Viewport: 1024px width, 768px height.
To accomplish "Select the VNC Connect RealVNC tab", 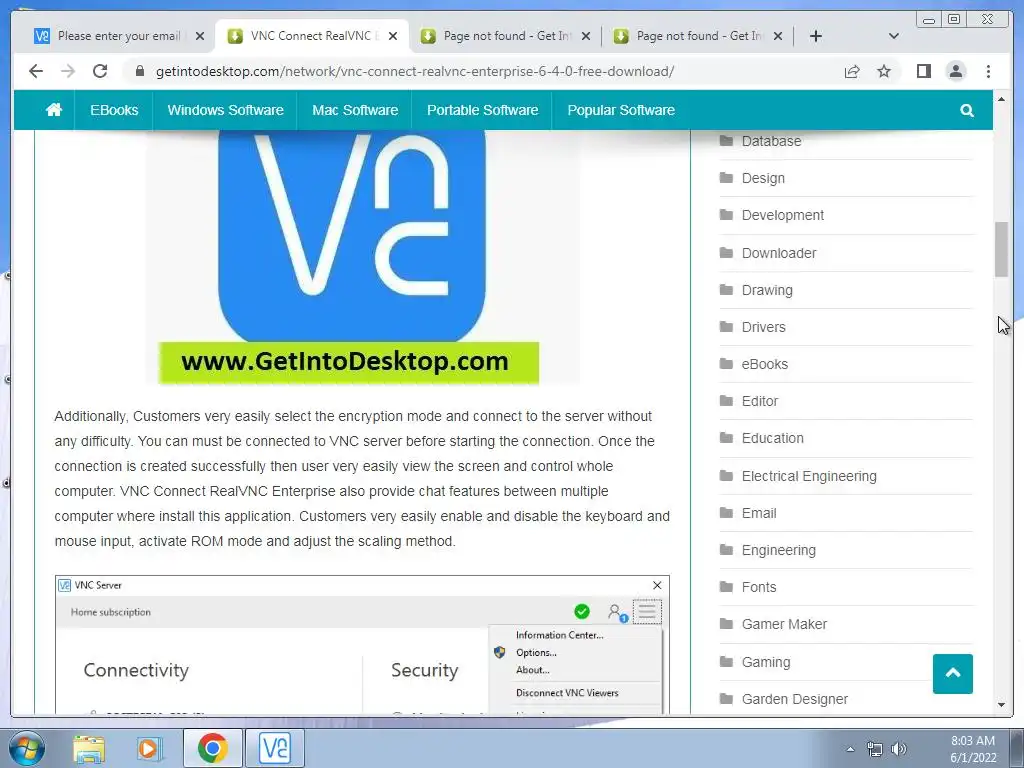I will pyautogui.click(x=310, y=36).
